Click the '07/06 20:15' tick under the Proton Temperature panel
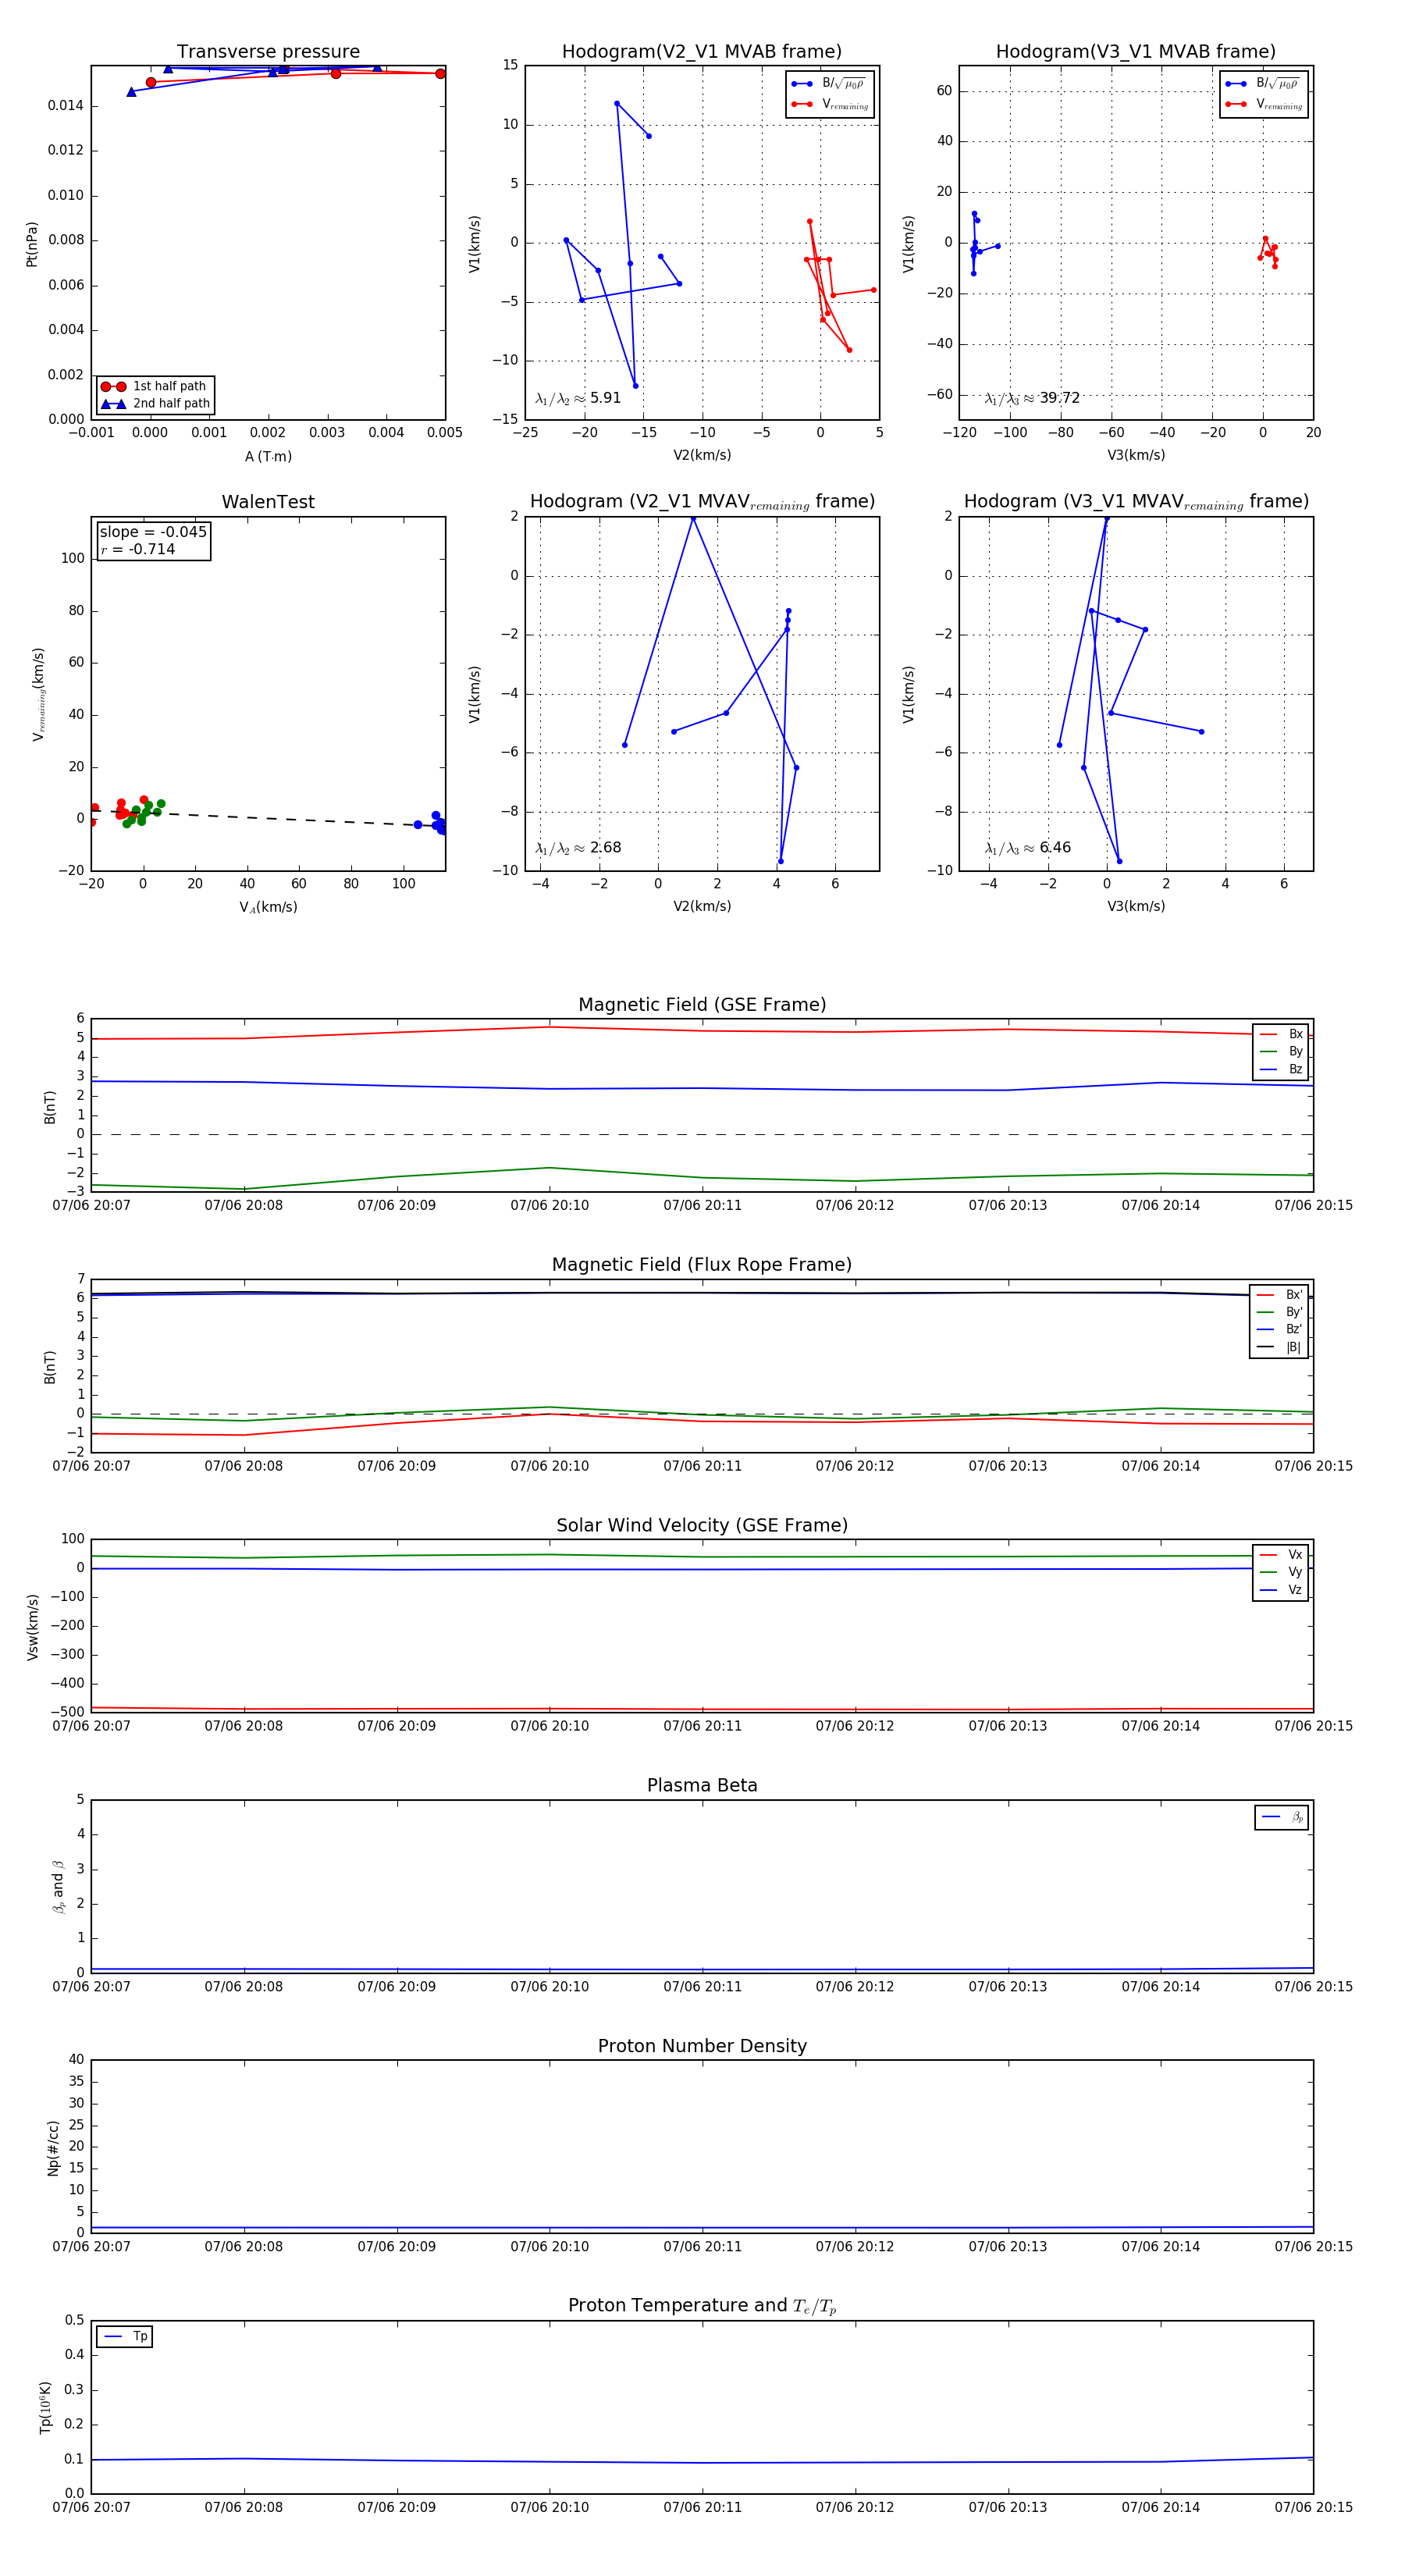Image resolution: width=1405 pixels, height=2576 pixels. 1313,2507
